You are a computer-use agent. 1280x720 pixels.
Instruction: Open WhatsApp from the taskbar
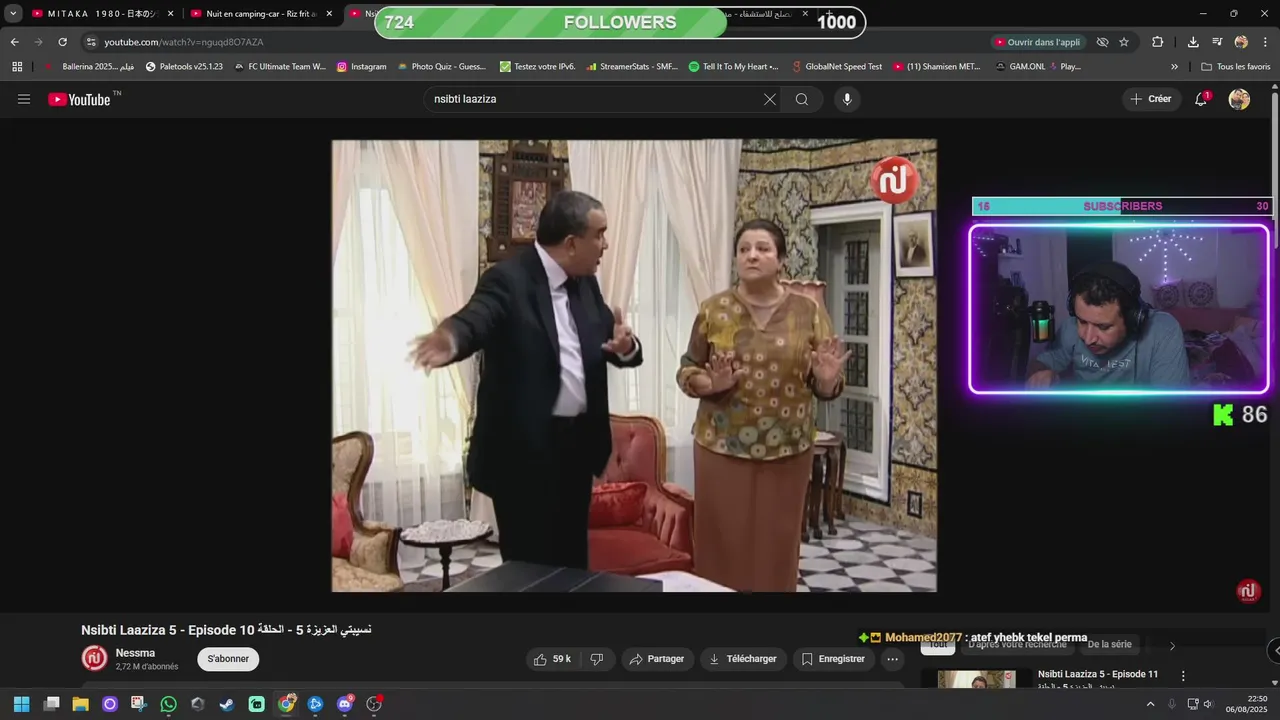168,704
